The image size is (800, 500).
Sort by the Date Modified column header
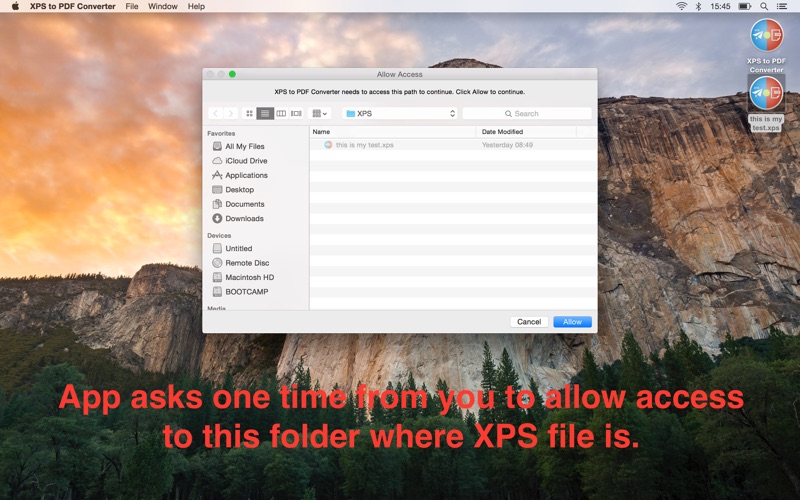pyautogui.click(x=526, y=132)
